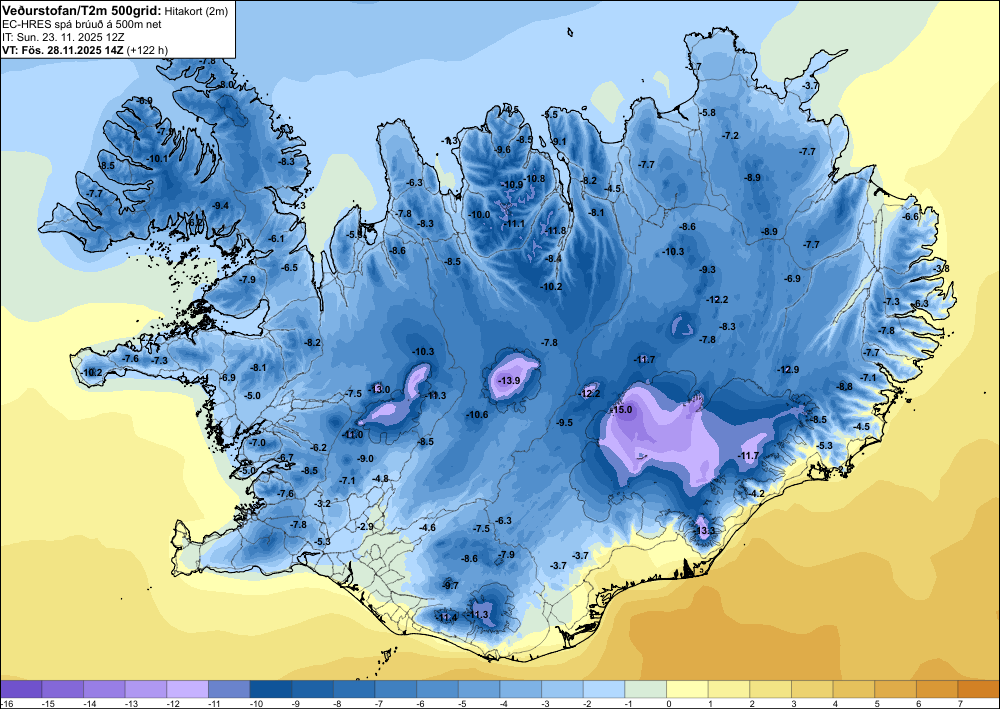Click the -4.8 temperature label
This screenshot has height=709, width=1000.
[x=380, y=479]
